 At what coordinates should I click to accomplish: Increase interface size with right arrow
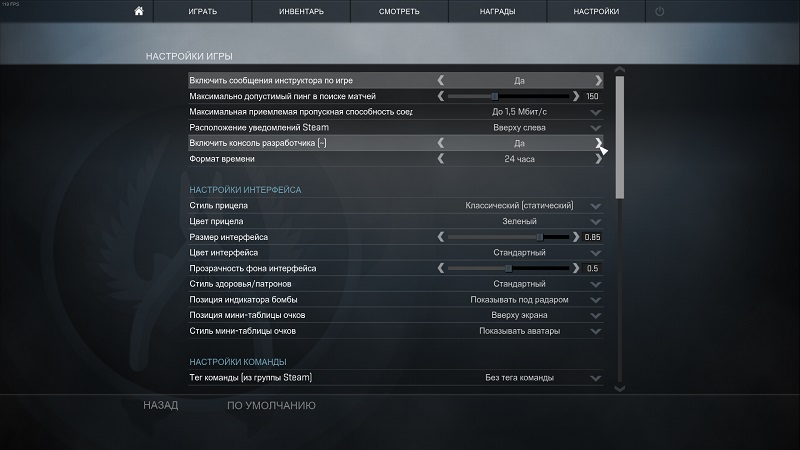[x=576, y=237]
